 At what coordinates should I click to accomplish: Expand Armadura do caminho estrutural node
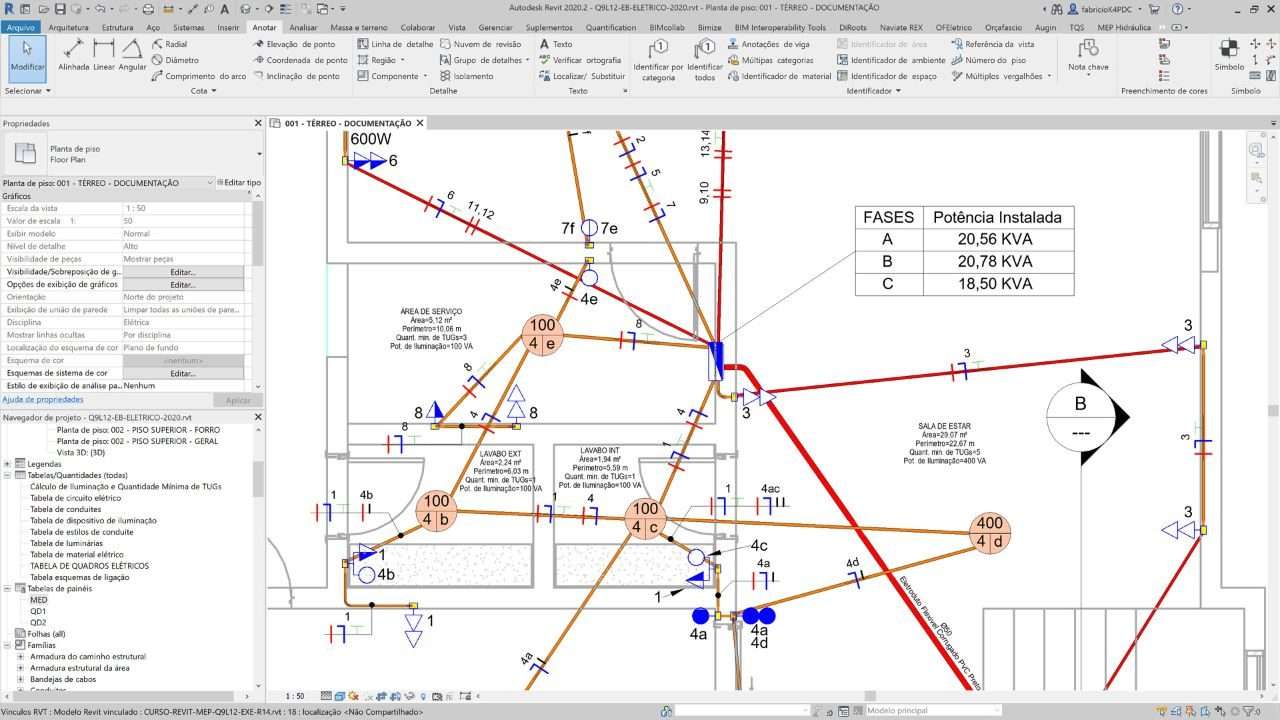pos(20,657)
